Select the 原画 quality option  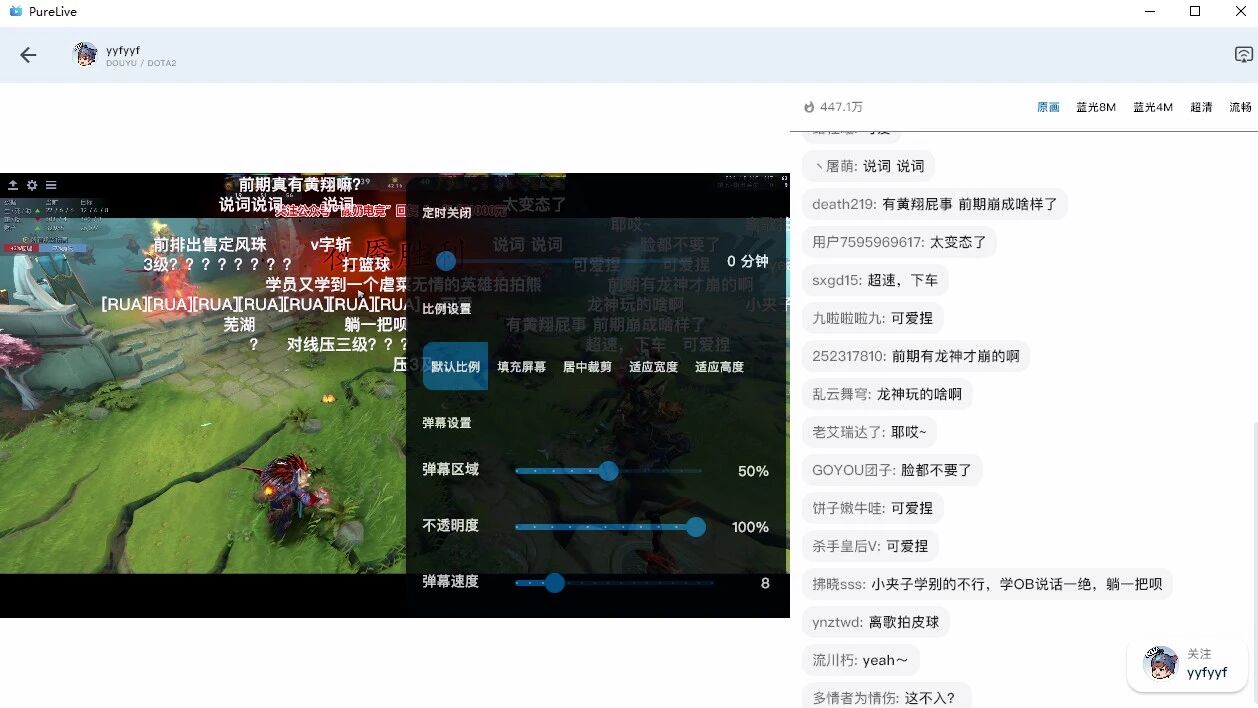(x=1048, y=107)
